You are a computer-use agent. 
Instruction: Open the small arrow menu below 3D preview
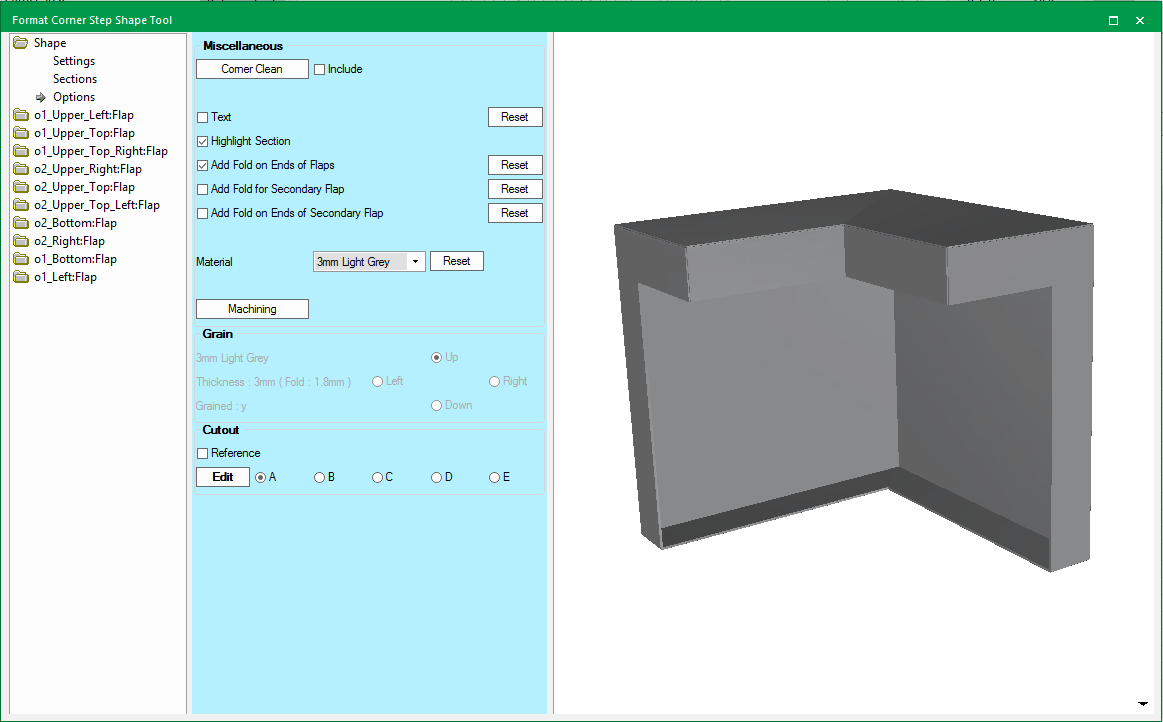1142,703
